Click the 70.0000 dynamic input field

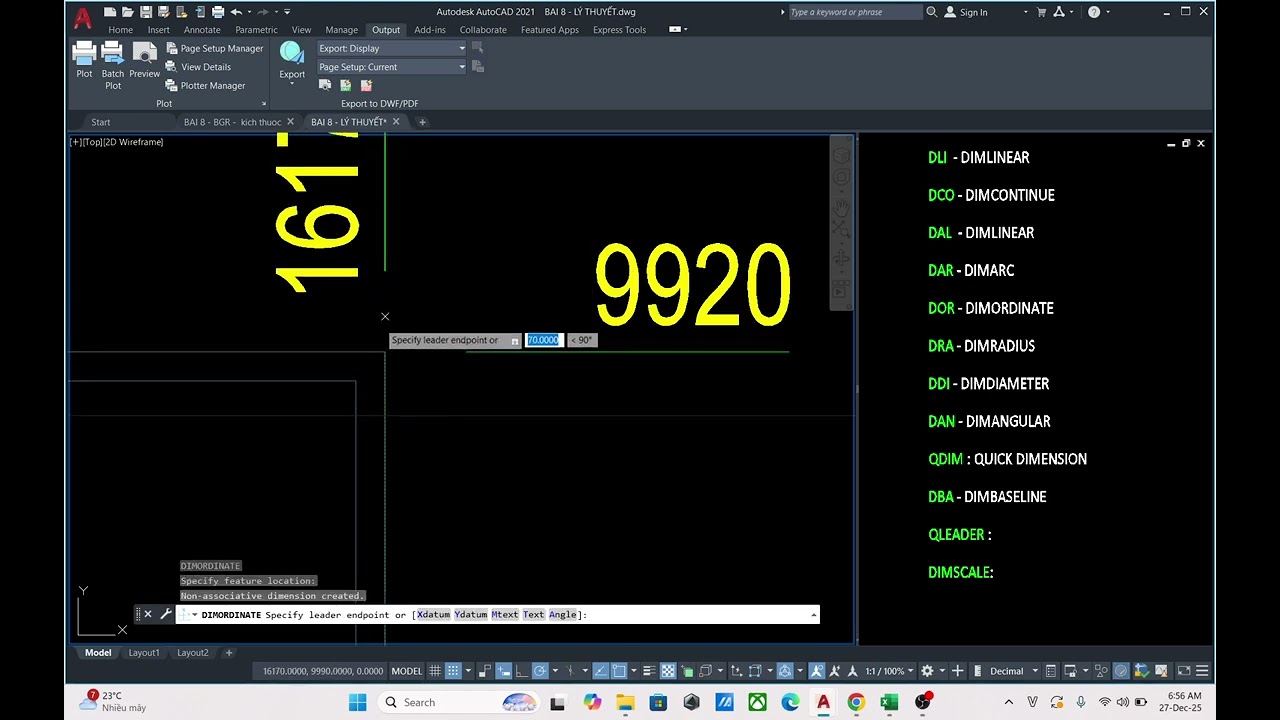pos(544,340)
